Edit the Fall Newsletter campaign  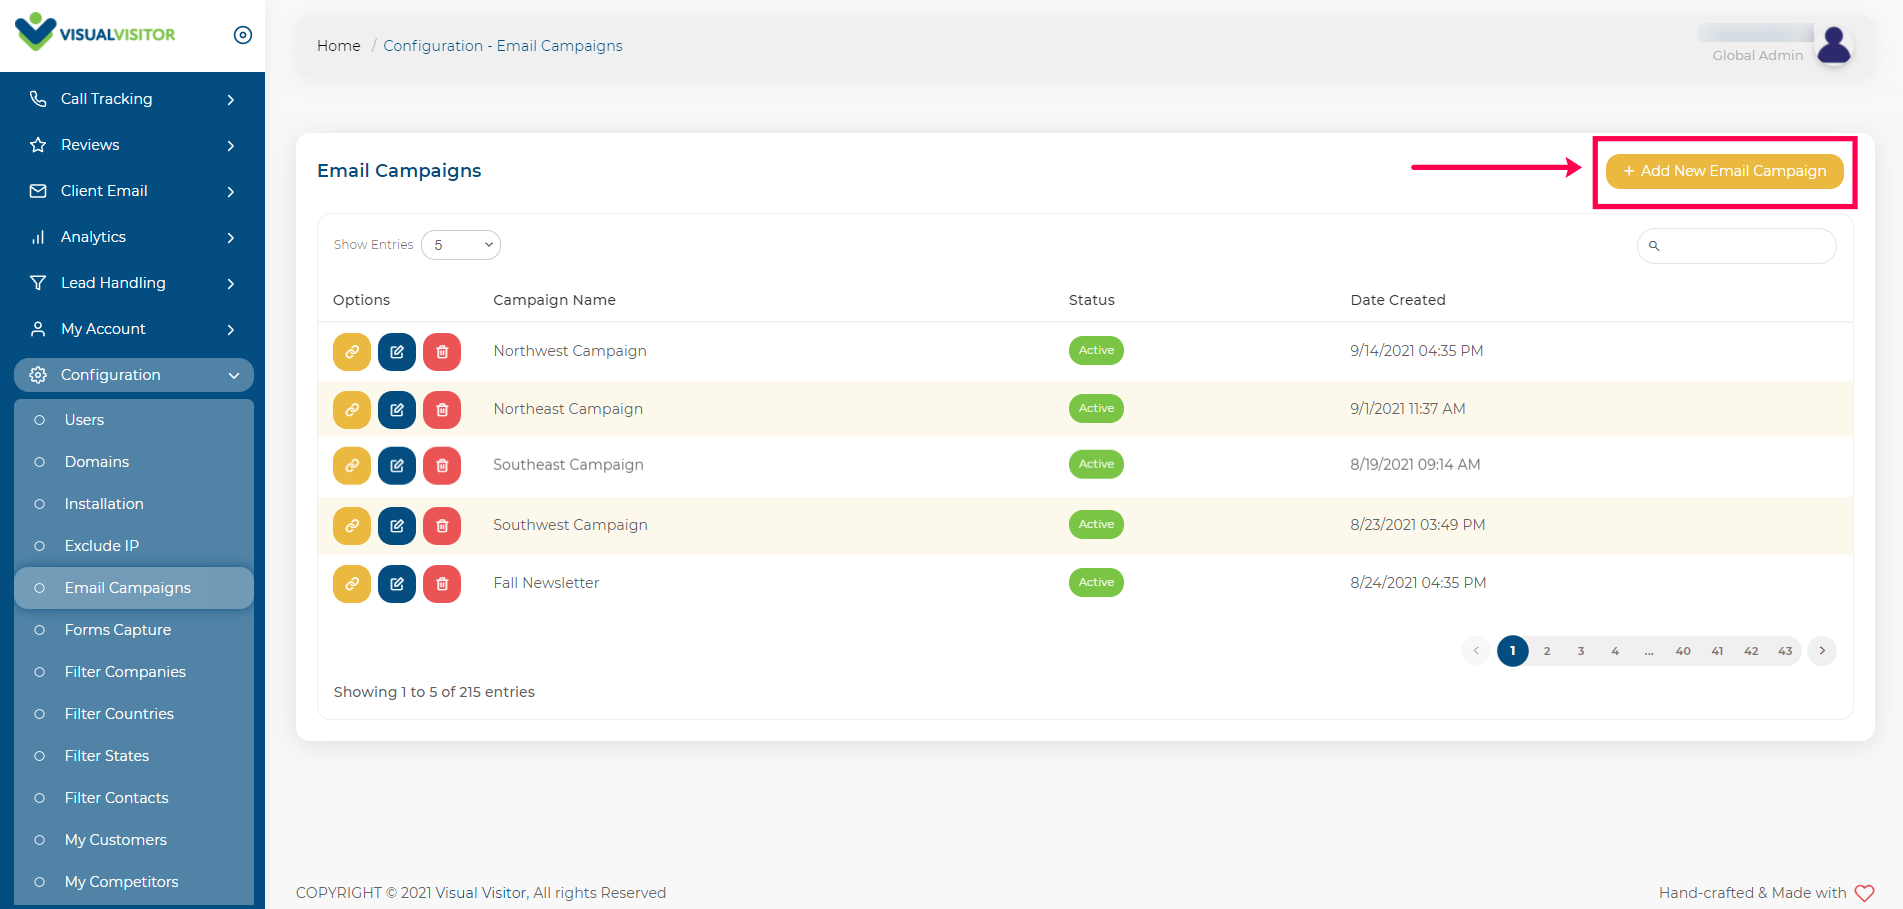point(397,584)
